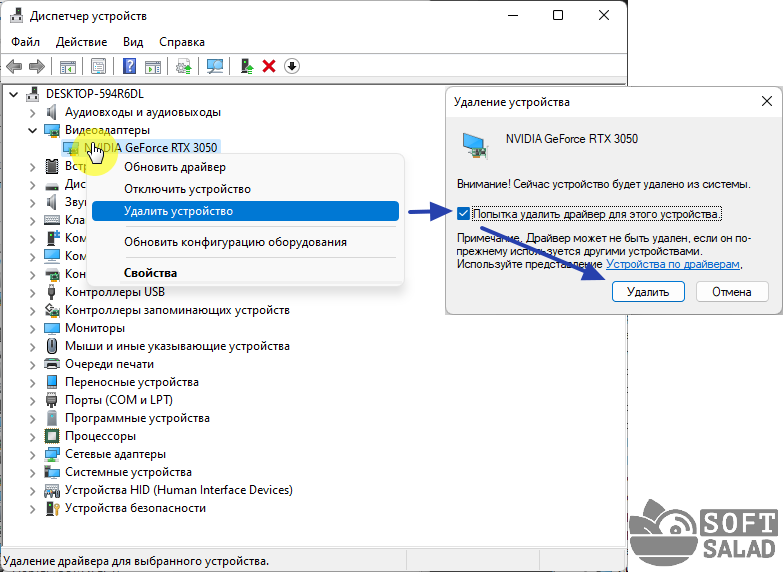The width and height of the screenshot is (783, 572).
Task: Open 'Свойства' from context menu
Action: [x=245, y=273]
